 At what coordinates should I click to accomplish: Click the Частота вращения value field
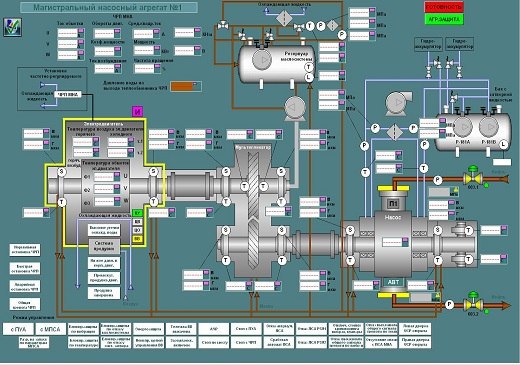pyautogui.click(x=147, y=69)
